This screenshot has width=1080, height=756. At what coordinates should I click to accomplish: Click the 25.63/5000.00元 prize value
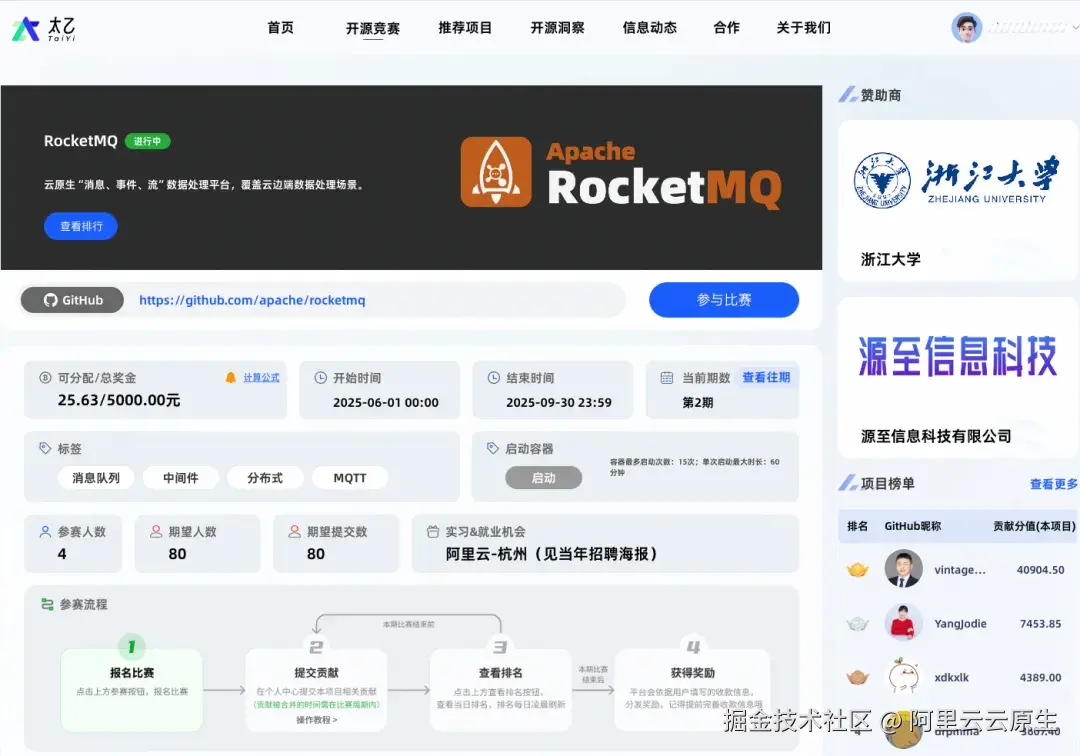(x=118, y=400)
